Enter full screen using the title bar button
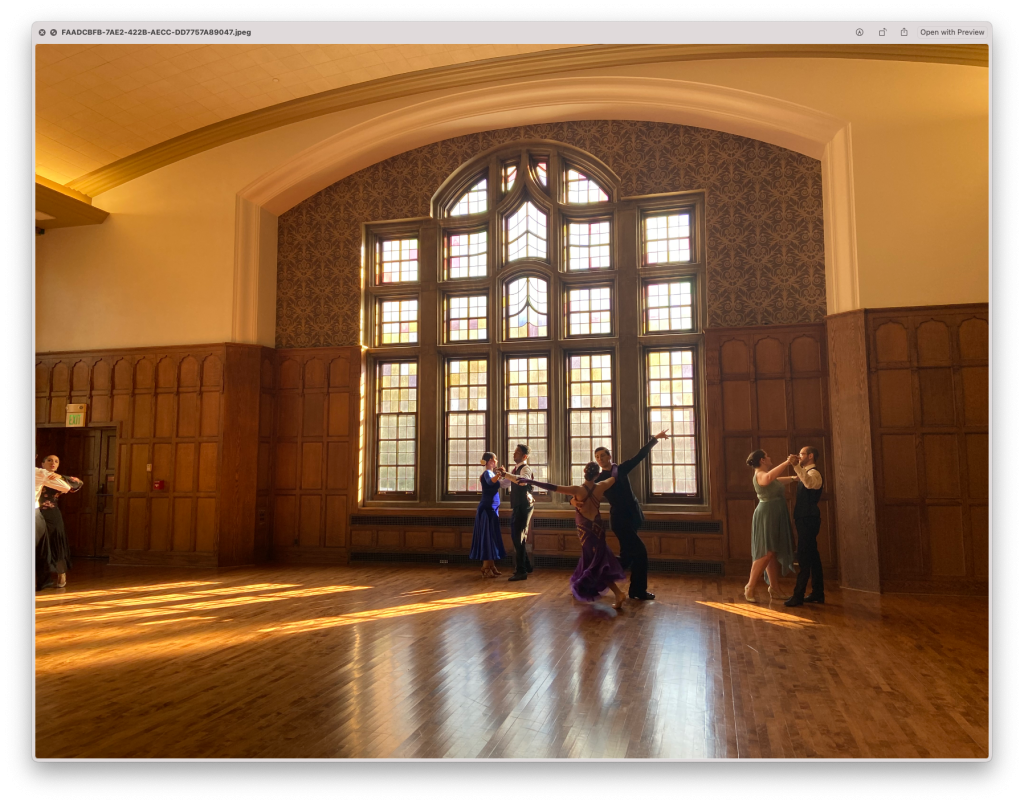Viewport: 1024px width, 804px height. [x=53, y=32]
